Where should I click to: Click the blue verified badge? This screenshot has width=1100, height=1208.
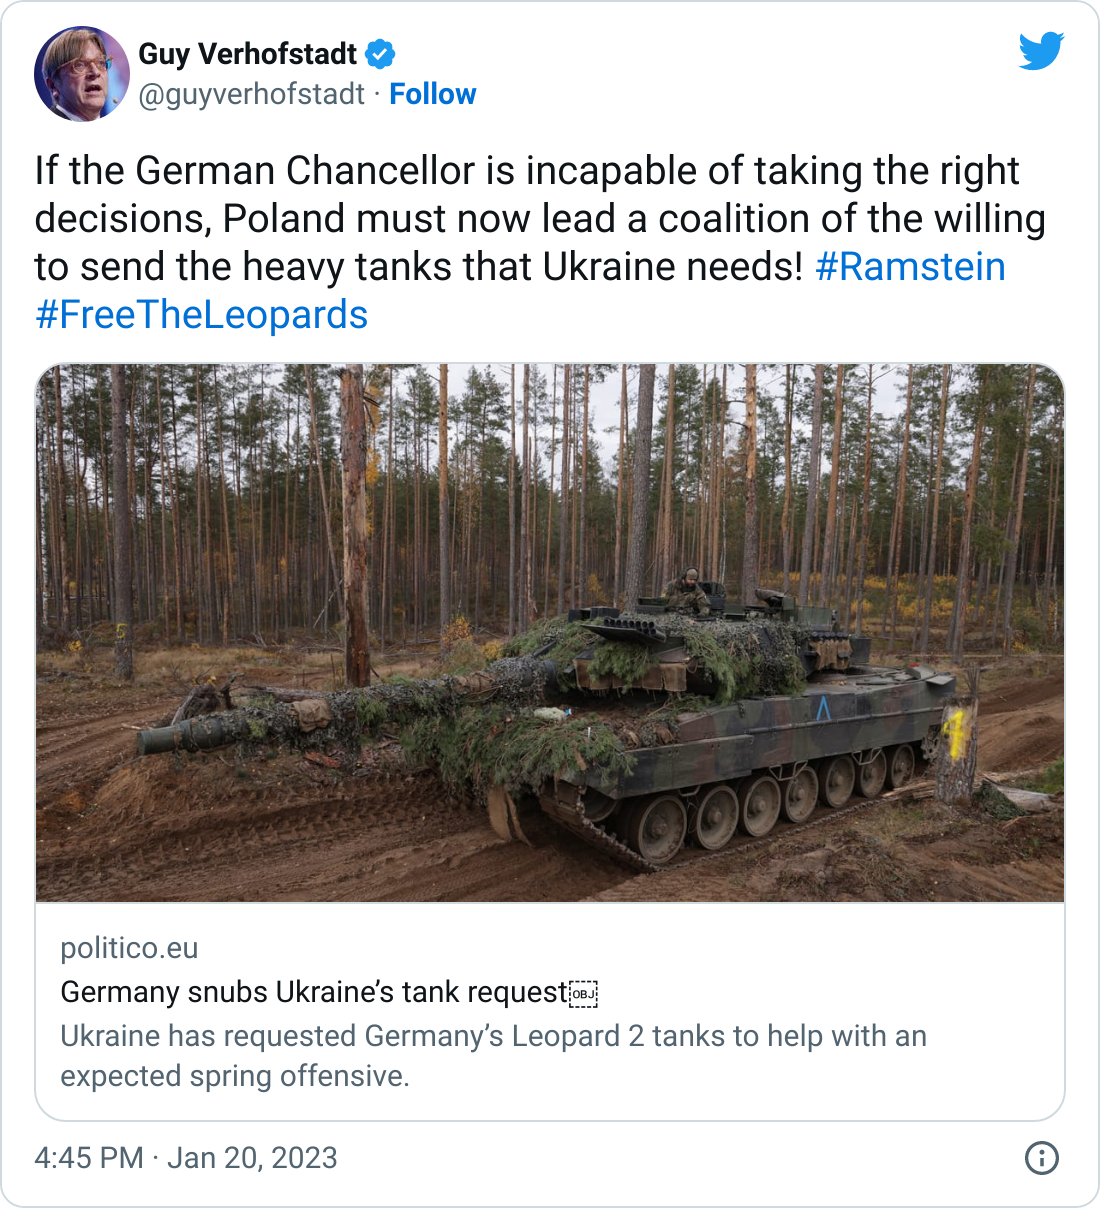380,54
